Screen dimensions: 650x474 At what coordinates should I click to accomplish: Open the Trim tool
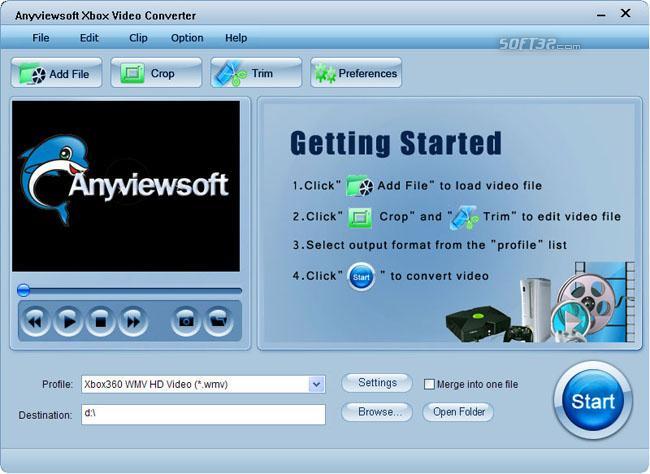[x=256, y=73]
